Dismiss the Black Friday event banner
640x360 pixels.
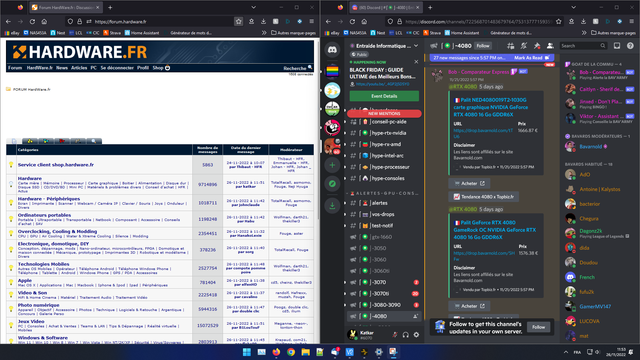(x=416, y=62)
